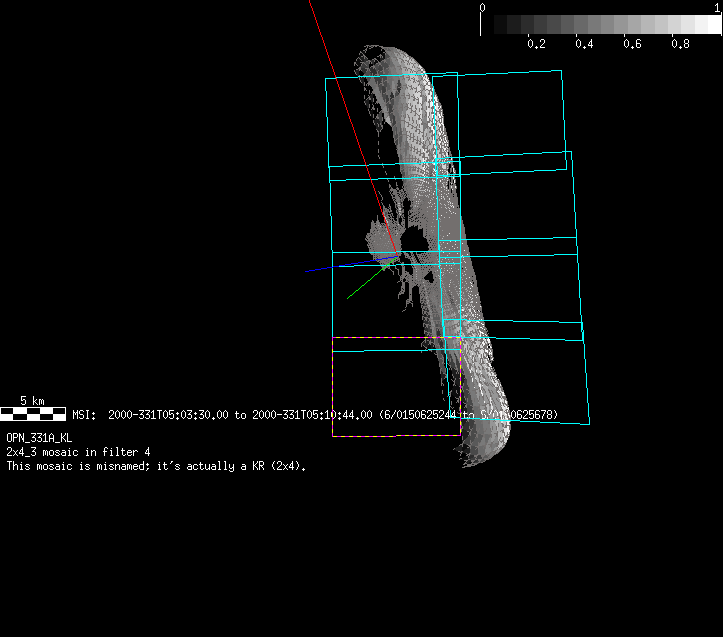Click the 0.4 tick label on colorbar

[x=584, y=44]
